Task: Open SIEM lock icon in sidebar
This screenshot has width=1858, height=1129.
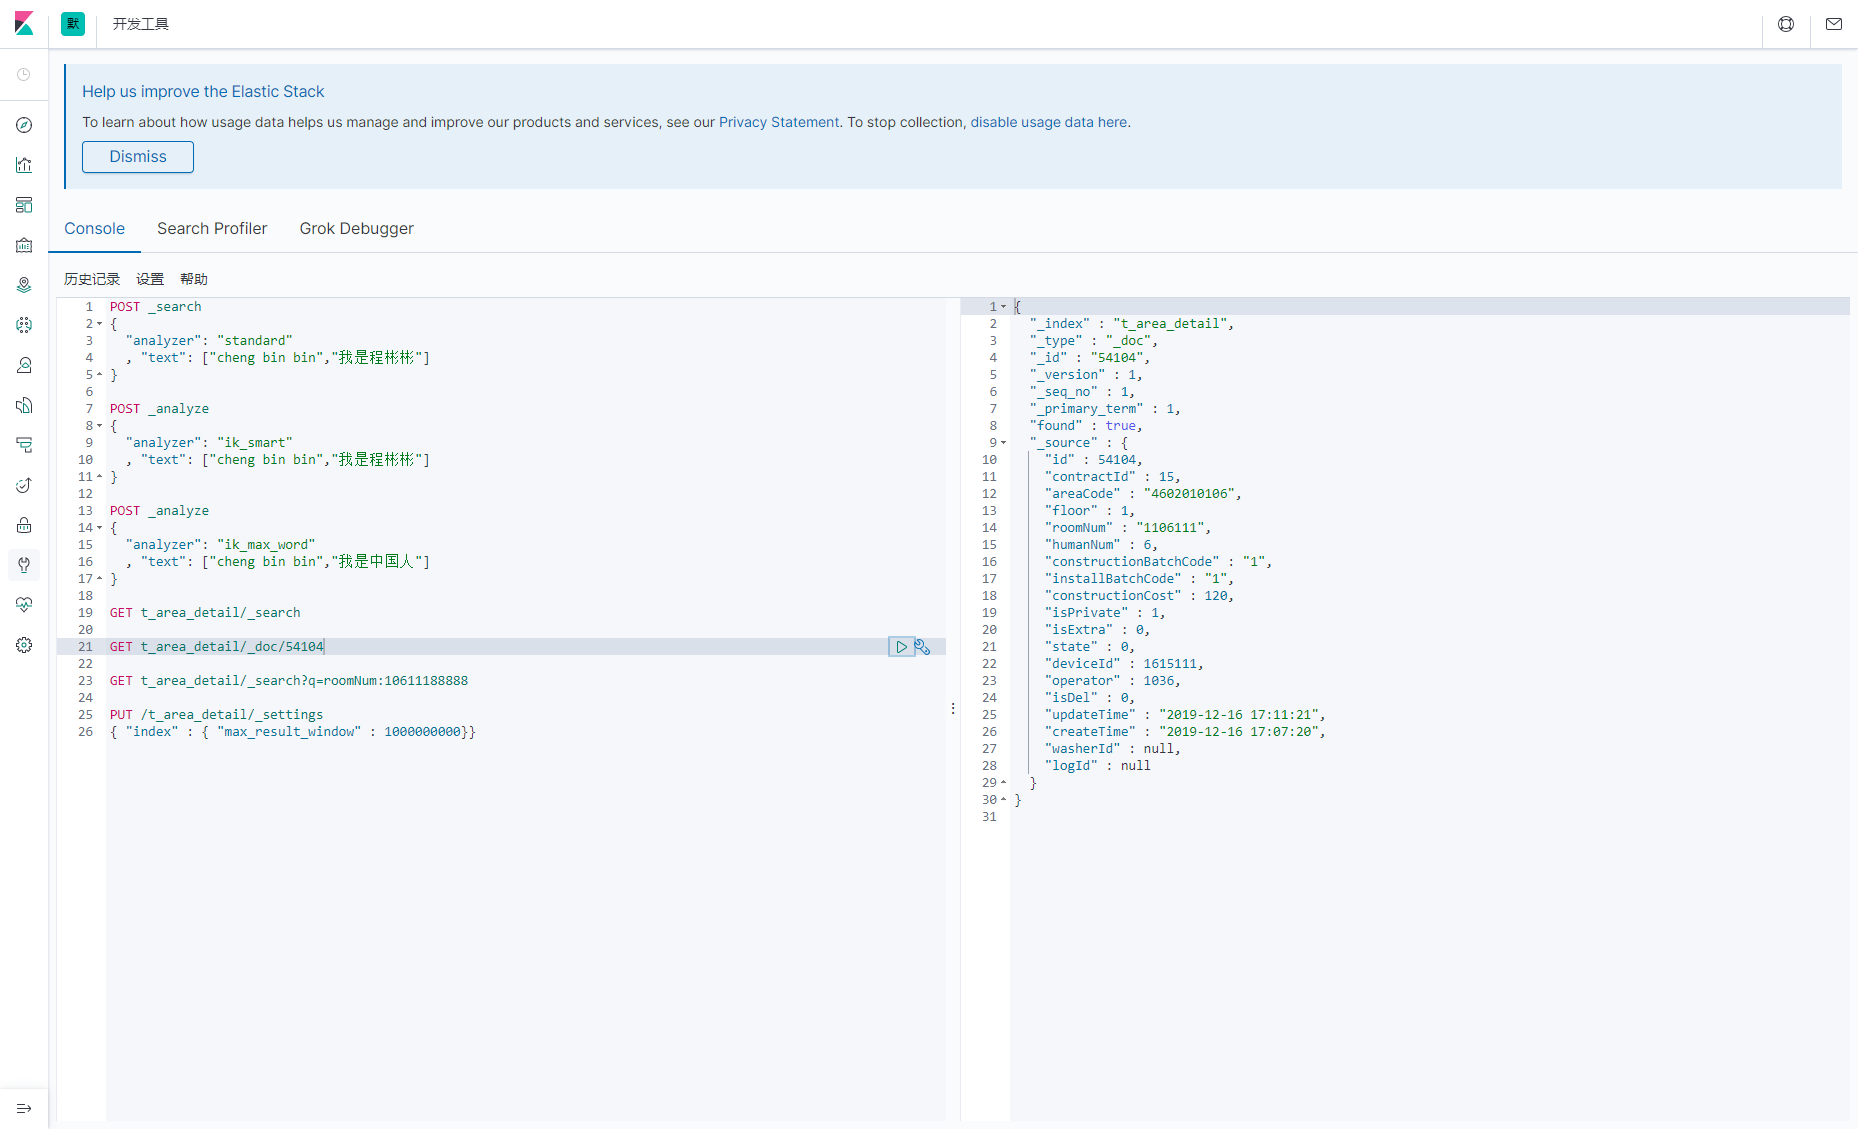Action: pos(24,525)
